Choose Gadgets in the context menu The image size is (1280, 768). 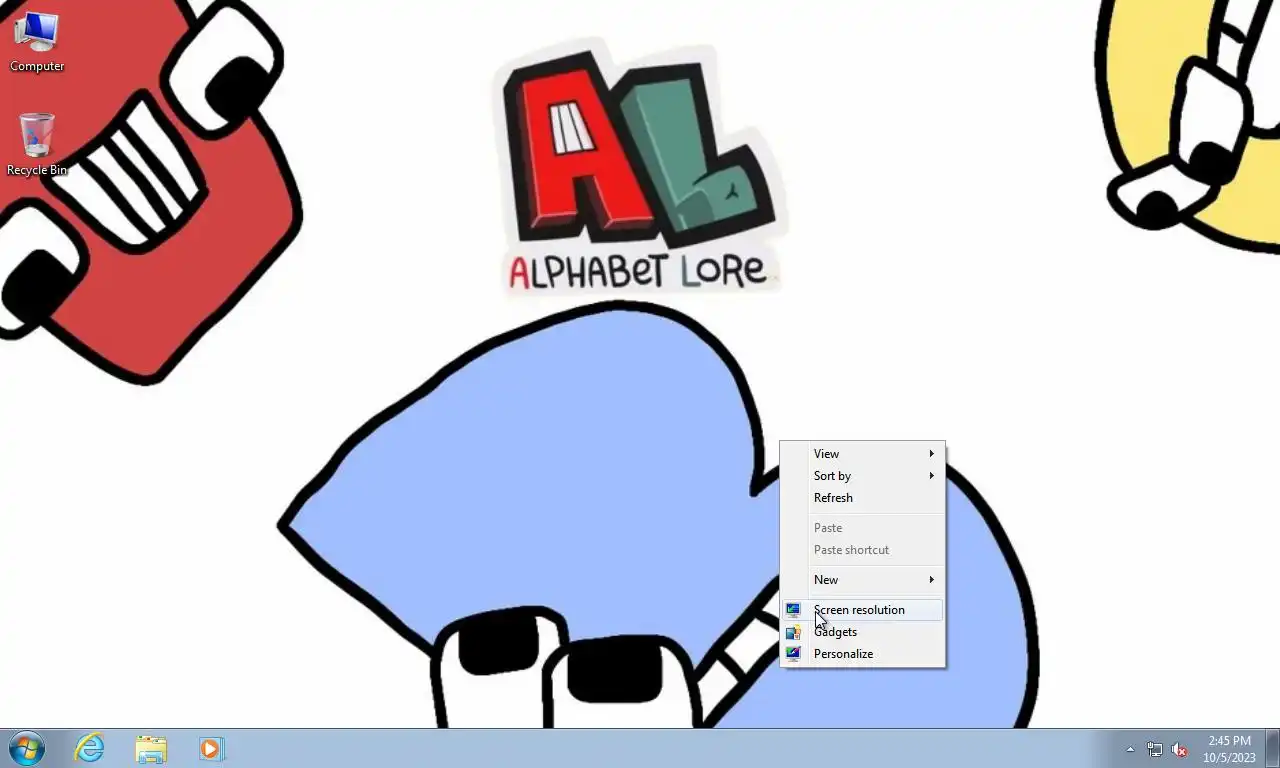tap(862, 632)
